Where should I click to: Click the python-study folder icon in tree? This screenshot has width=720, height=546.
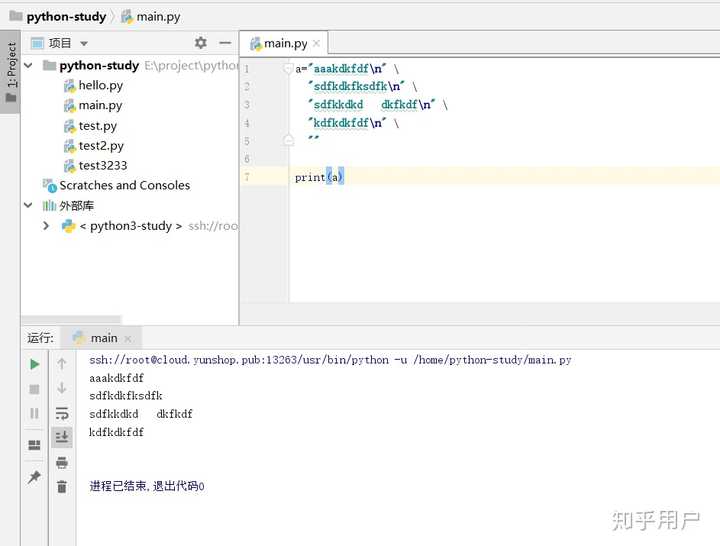tap(49, 66)
